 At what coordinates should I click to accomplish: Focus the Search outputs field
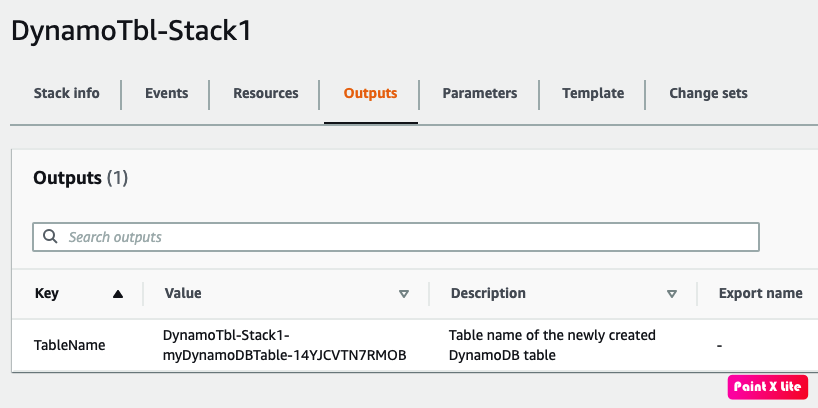400,237
